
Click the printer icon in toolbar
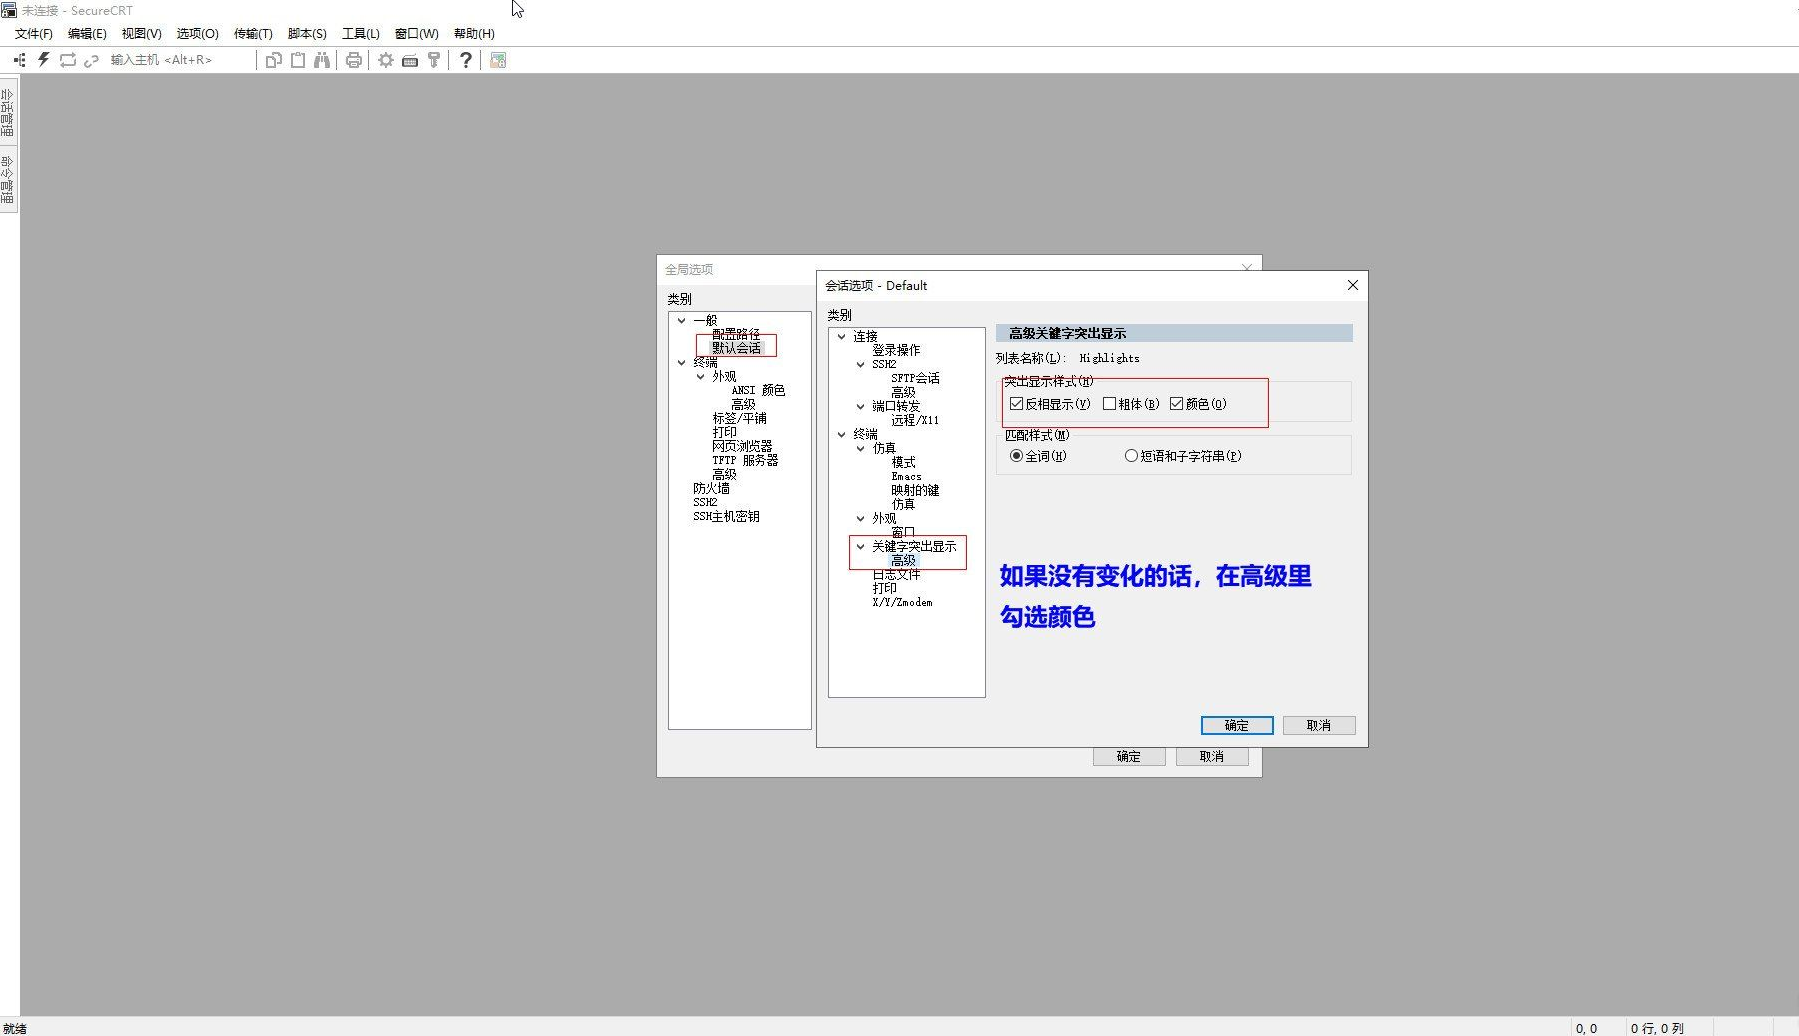(354, 60)
